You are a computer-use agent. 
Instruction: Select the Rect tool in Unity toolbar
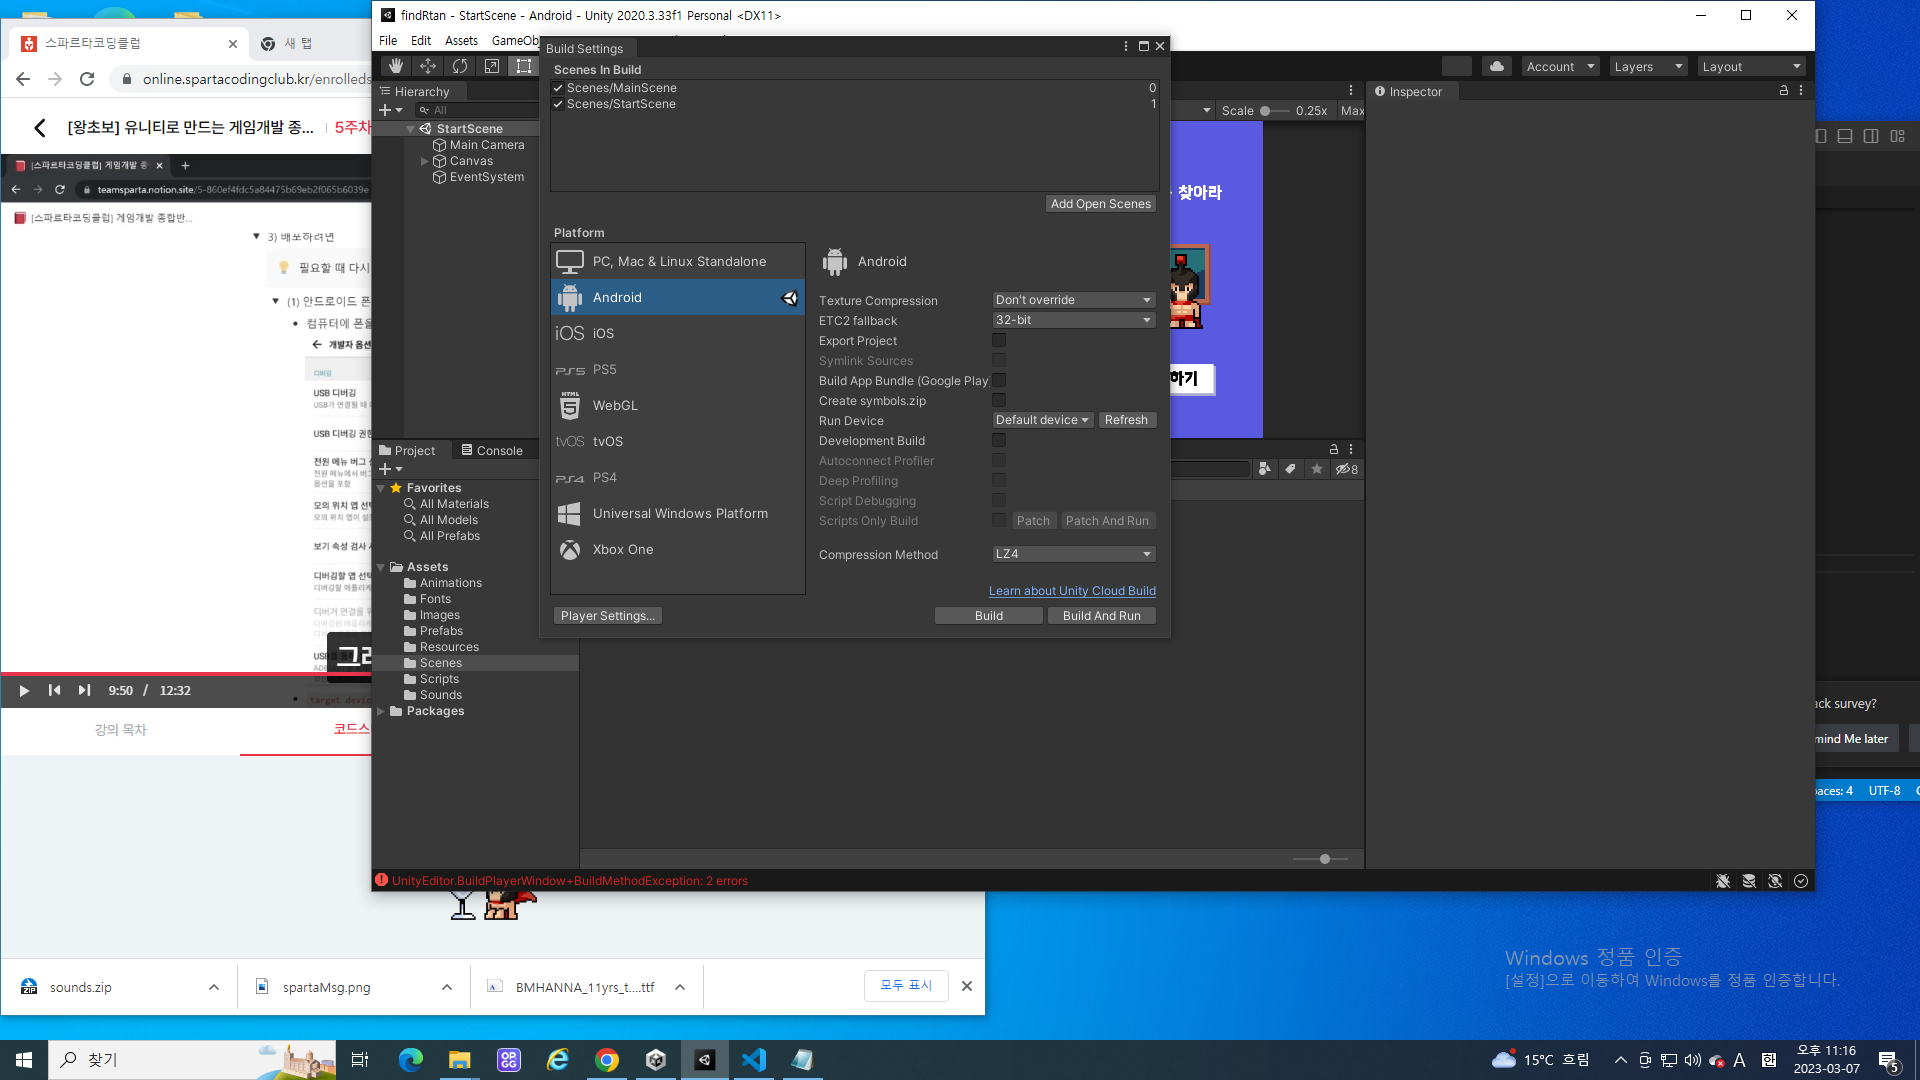[x=523, y=66]
